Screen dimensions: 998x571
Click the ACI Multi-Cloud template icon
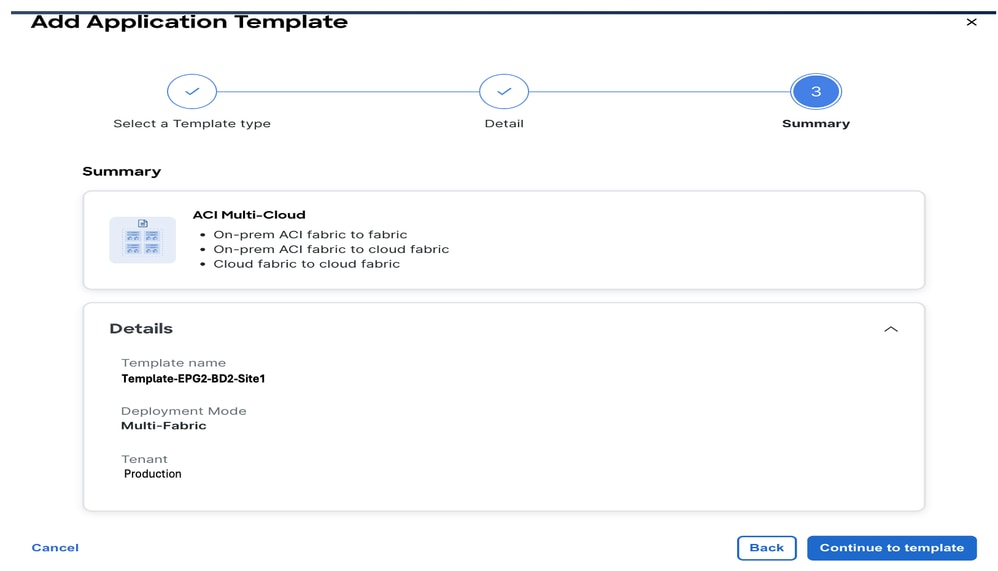click(143, 240)
